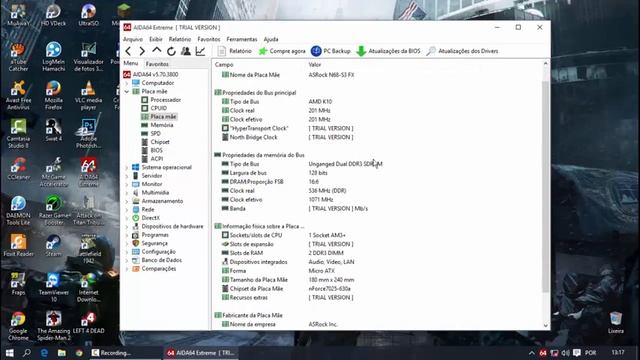This screenshot has height=360, width=640.
Task: Open Lixeira recycle bin icon
Action: (616, 322)
